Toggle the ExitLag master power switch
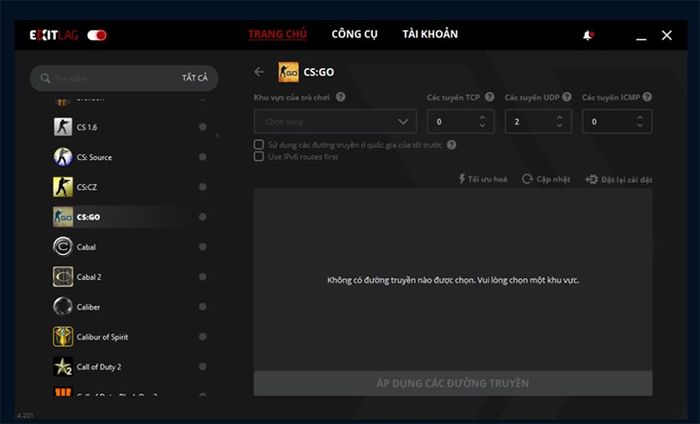700x424 pixels. (96, 35)
